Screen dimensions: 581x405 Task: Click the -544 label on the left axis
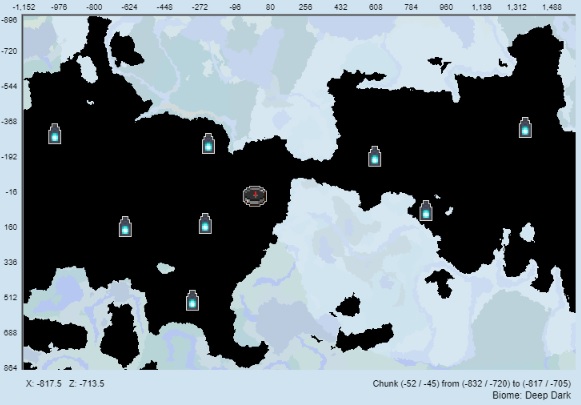point(10,86)
